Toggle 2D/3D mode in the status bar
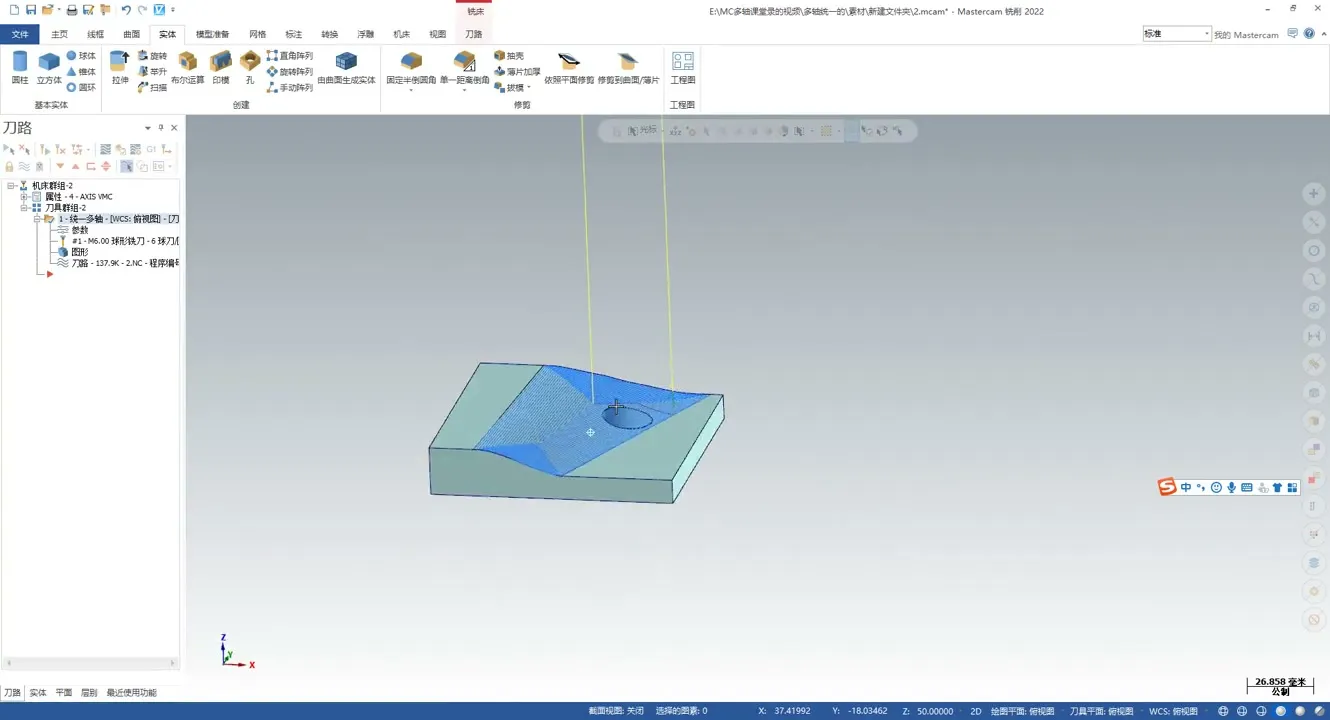Screen dimensions: 1330x720 975,711
